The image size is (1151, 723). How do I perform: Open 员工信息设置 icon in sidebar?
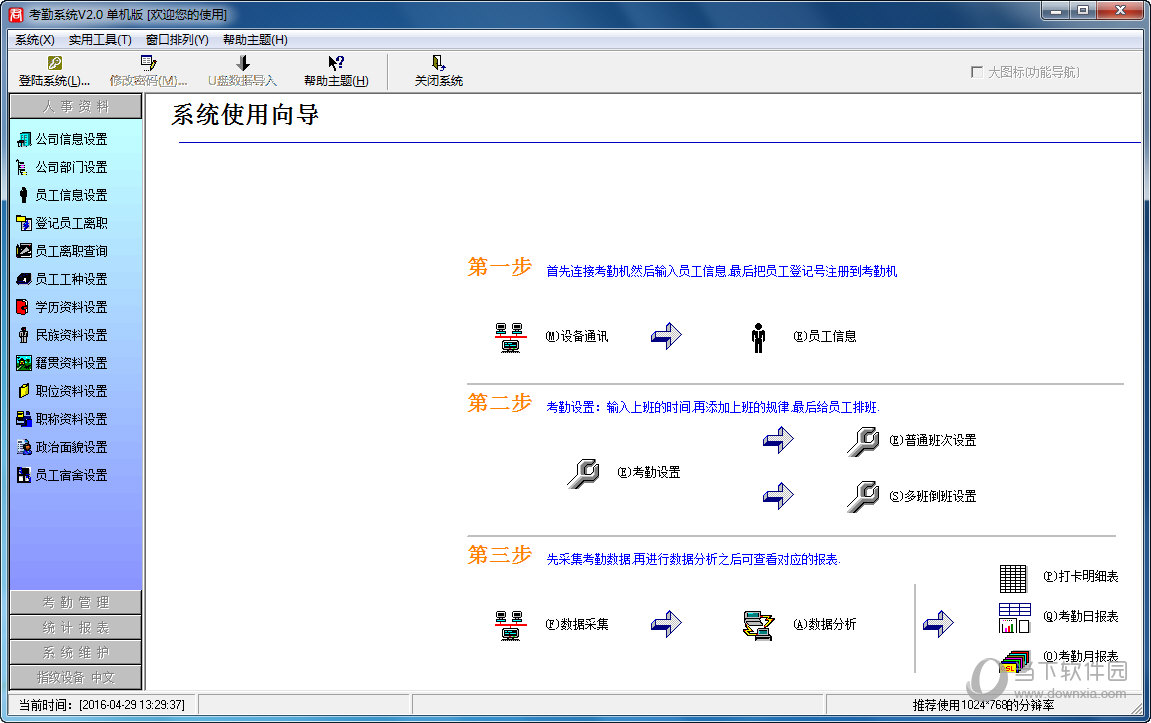pos(23,195)
